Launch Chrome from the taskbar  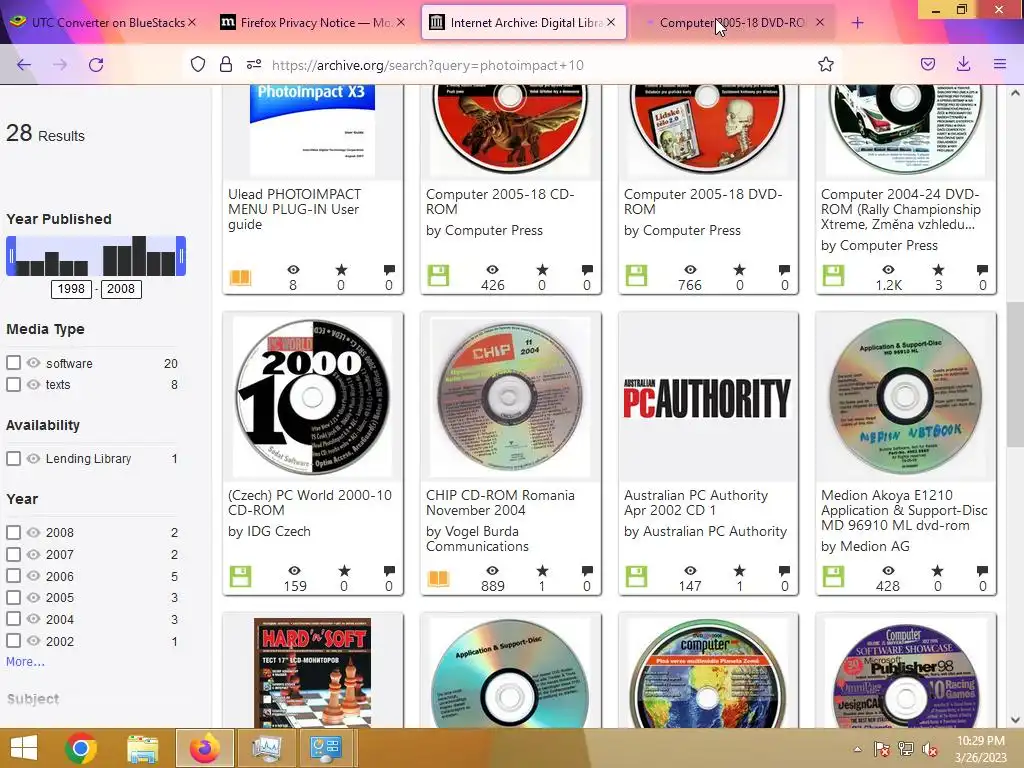click(81, 748)
